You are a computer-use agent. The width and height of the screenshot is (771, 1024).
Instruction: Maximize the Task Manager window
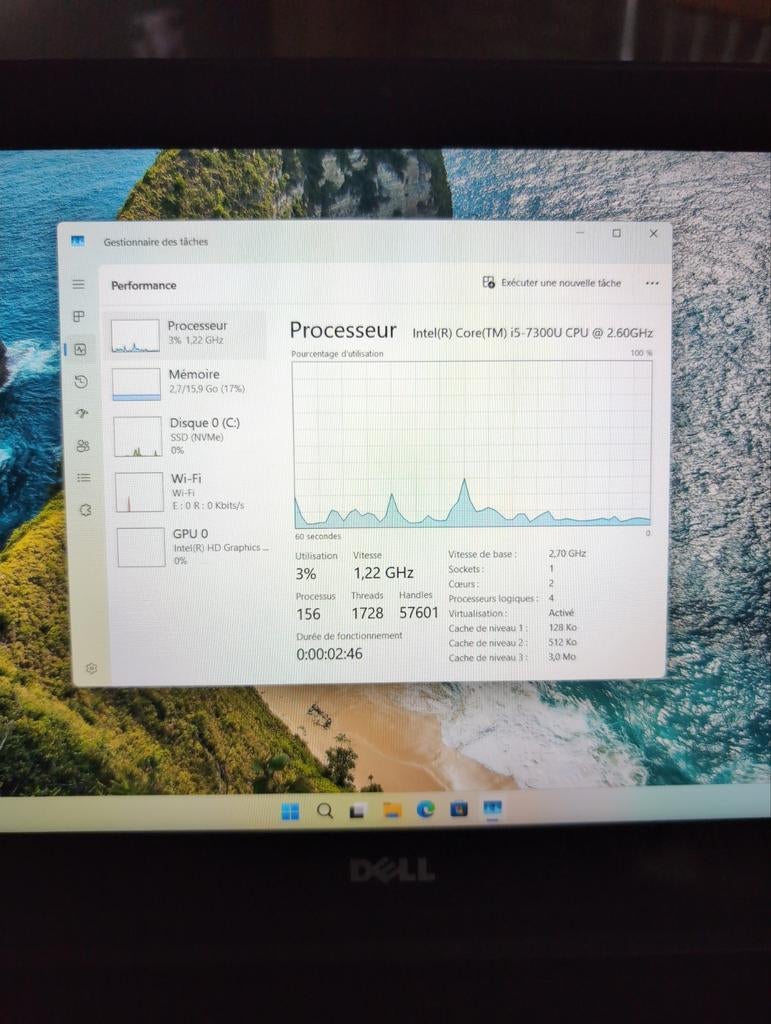point(616,233)
